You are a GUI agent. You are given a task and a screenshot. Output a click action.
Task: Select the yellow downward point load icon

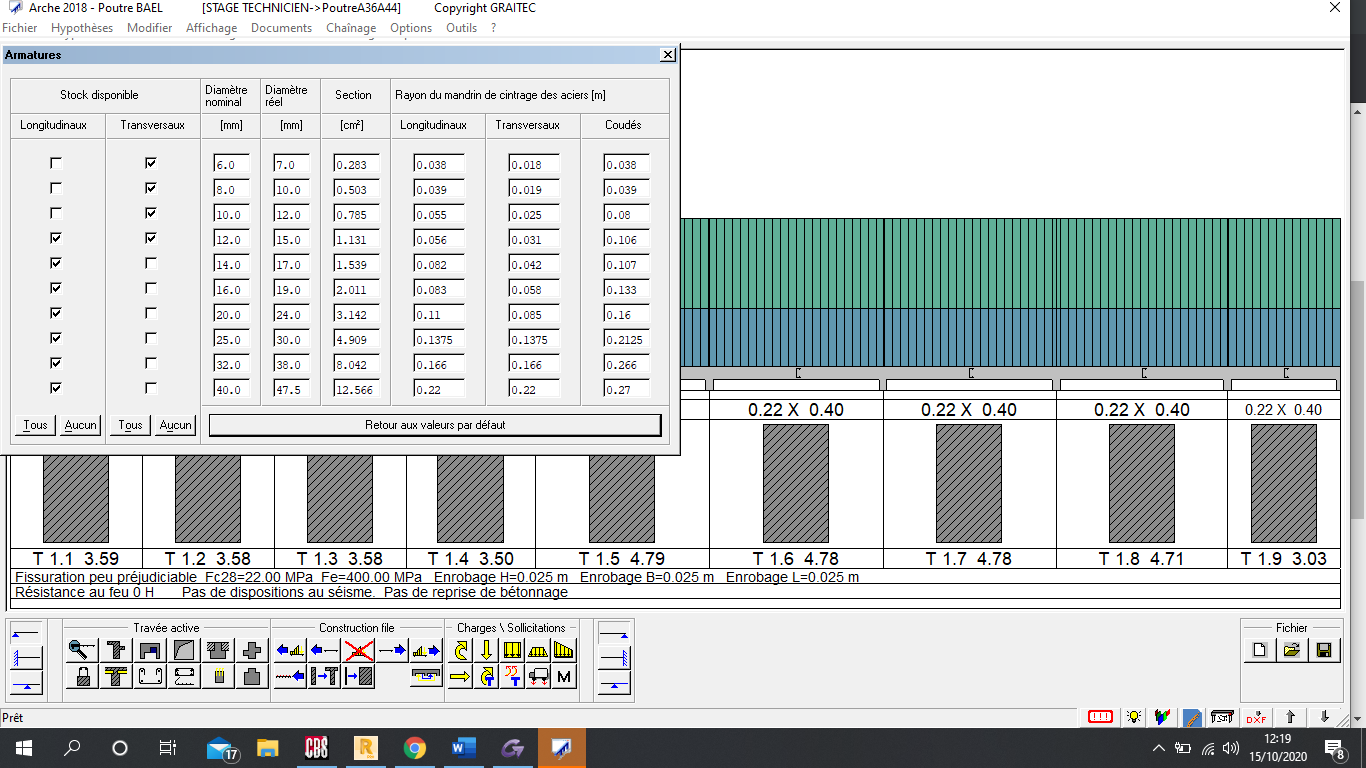[x=486, y=650]
